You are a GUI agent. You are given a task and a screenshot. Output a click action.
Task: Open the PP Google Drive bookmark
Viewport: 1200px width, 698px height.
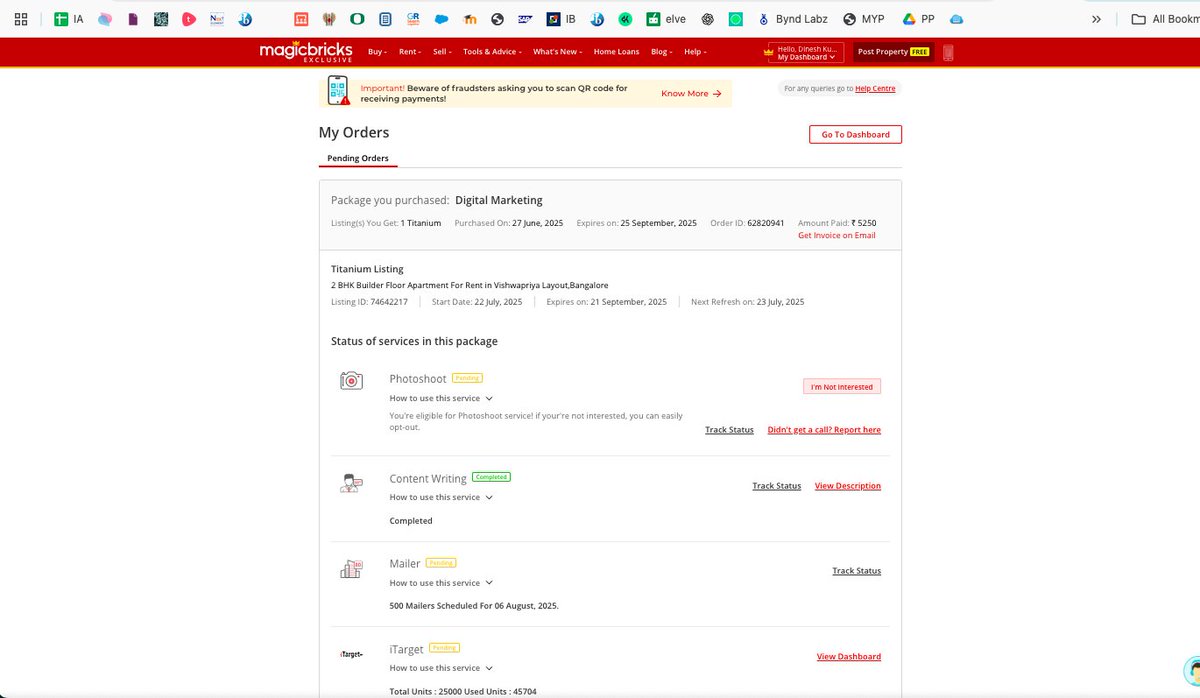[x=919, y=19]
